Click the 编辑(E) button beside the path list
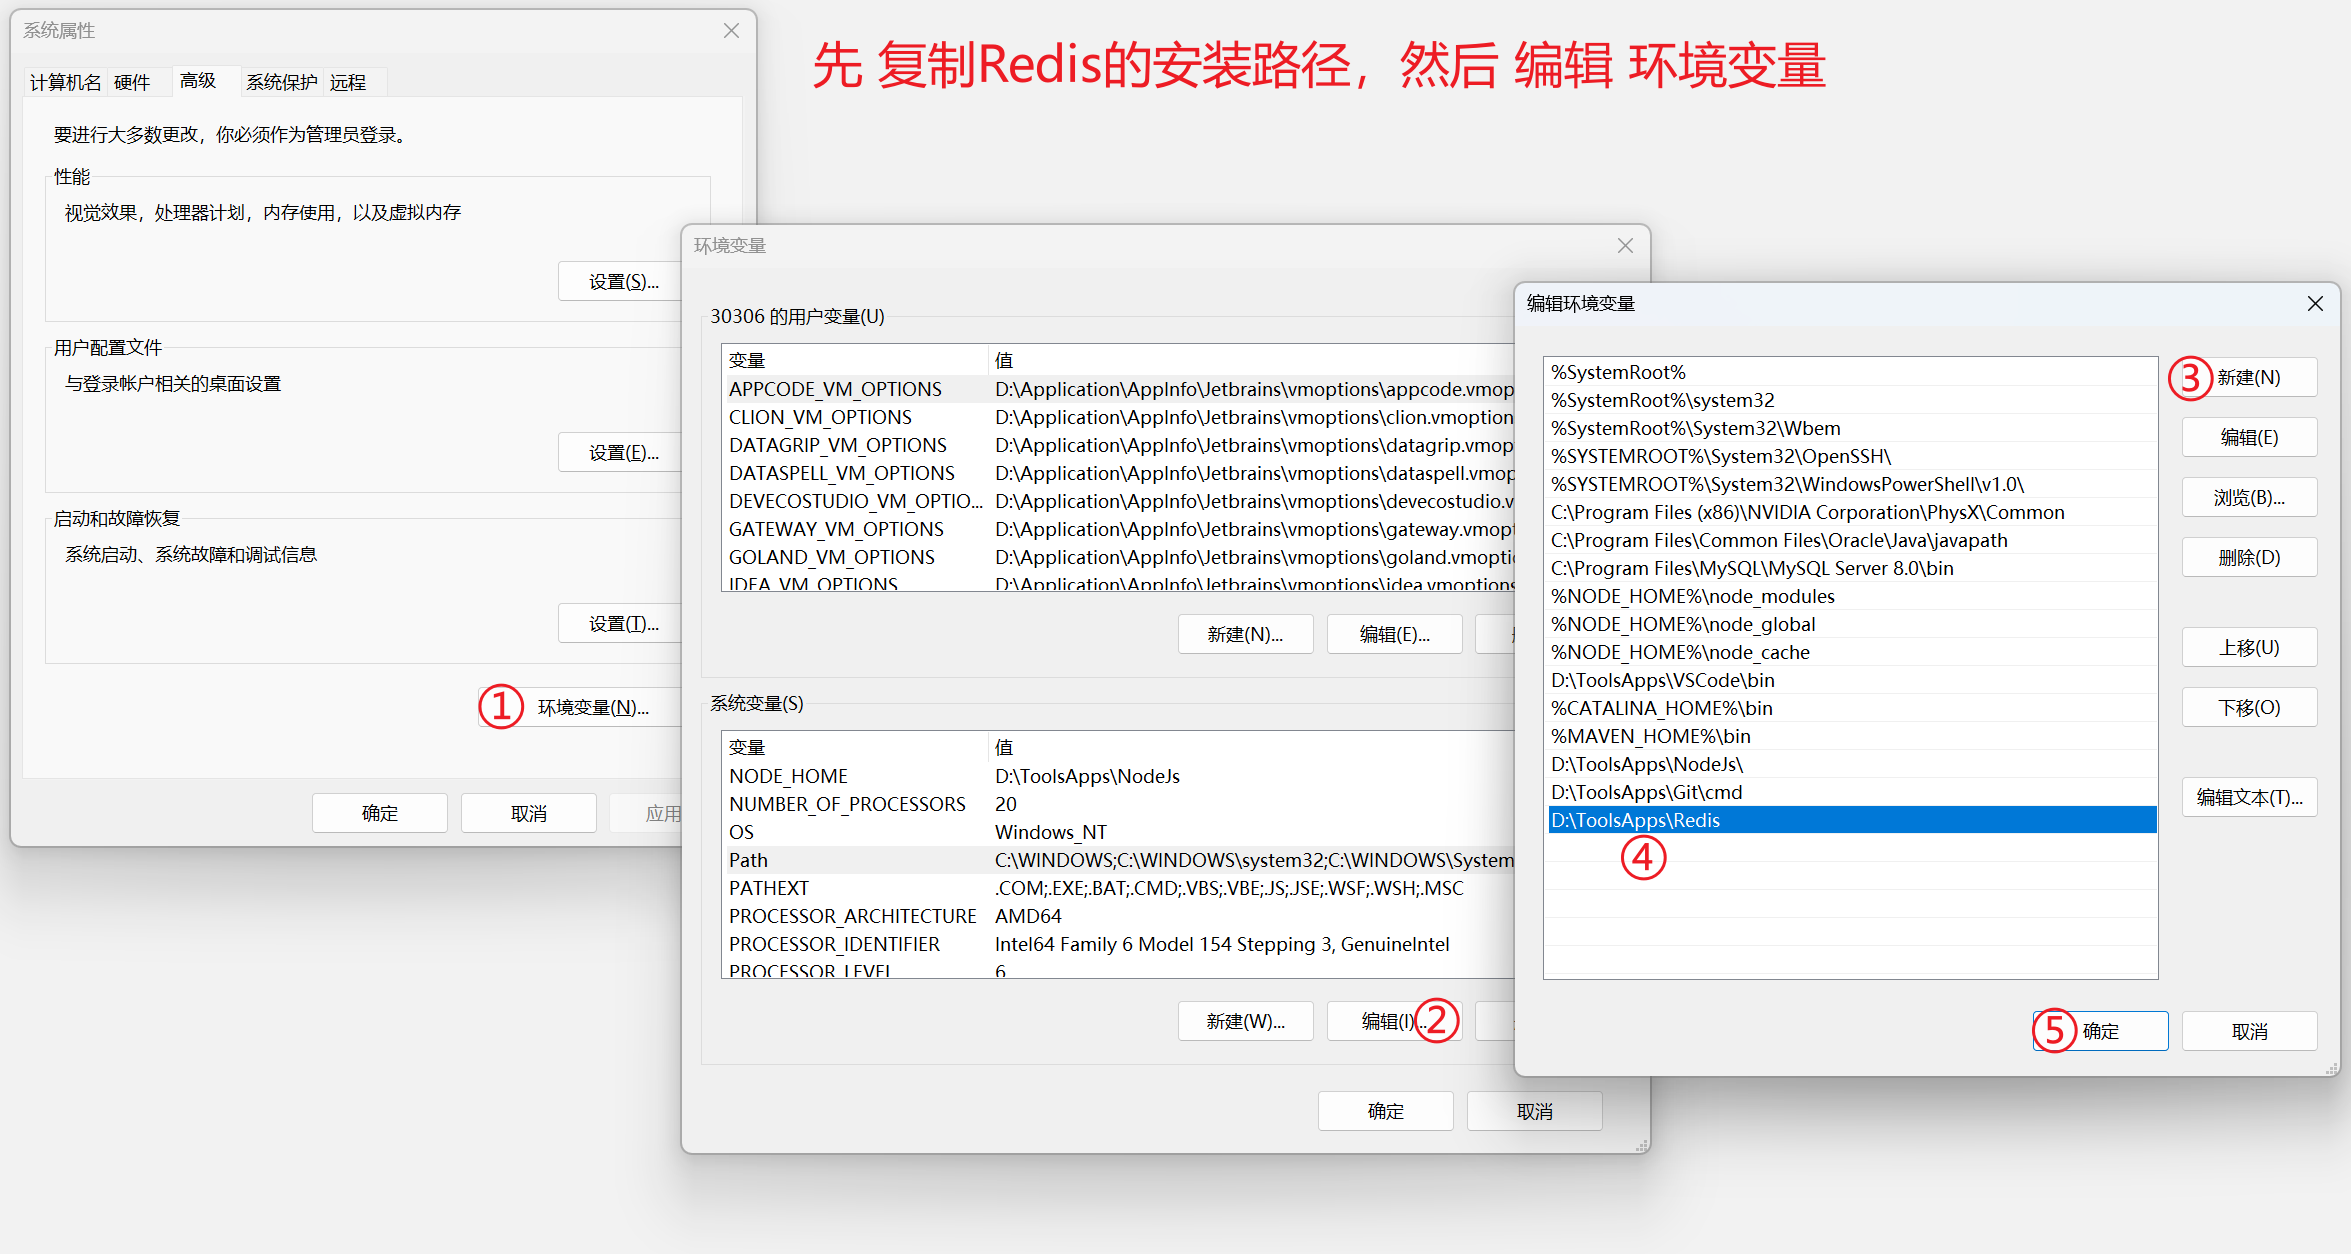2351x1254 pixels. [x=2248, y=438]
